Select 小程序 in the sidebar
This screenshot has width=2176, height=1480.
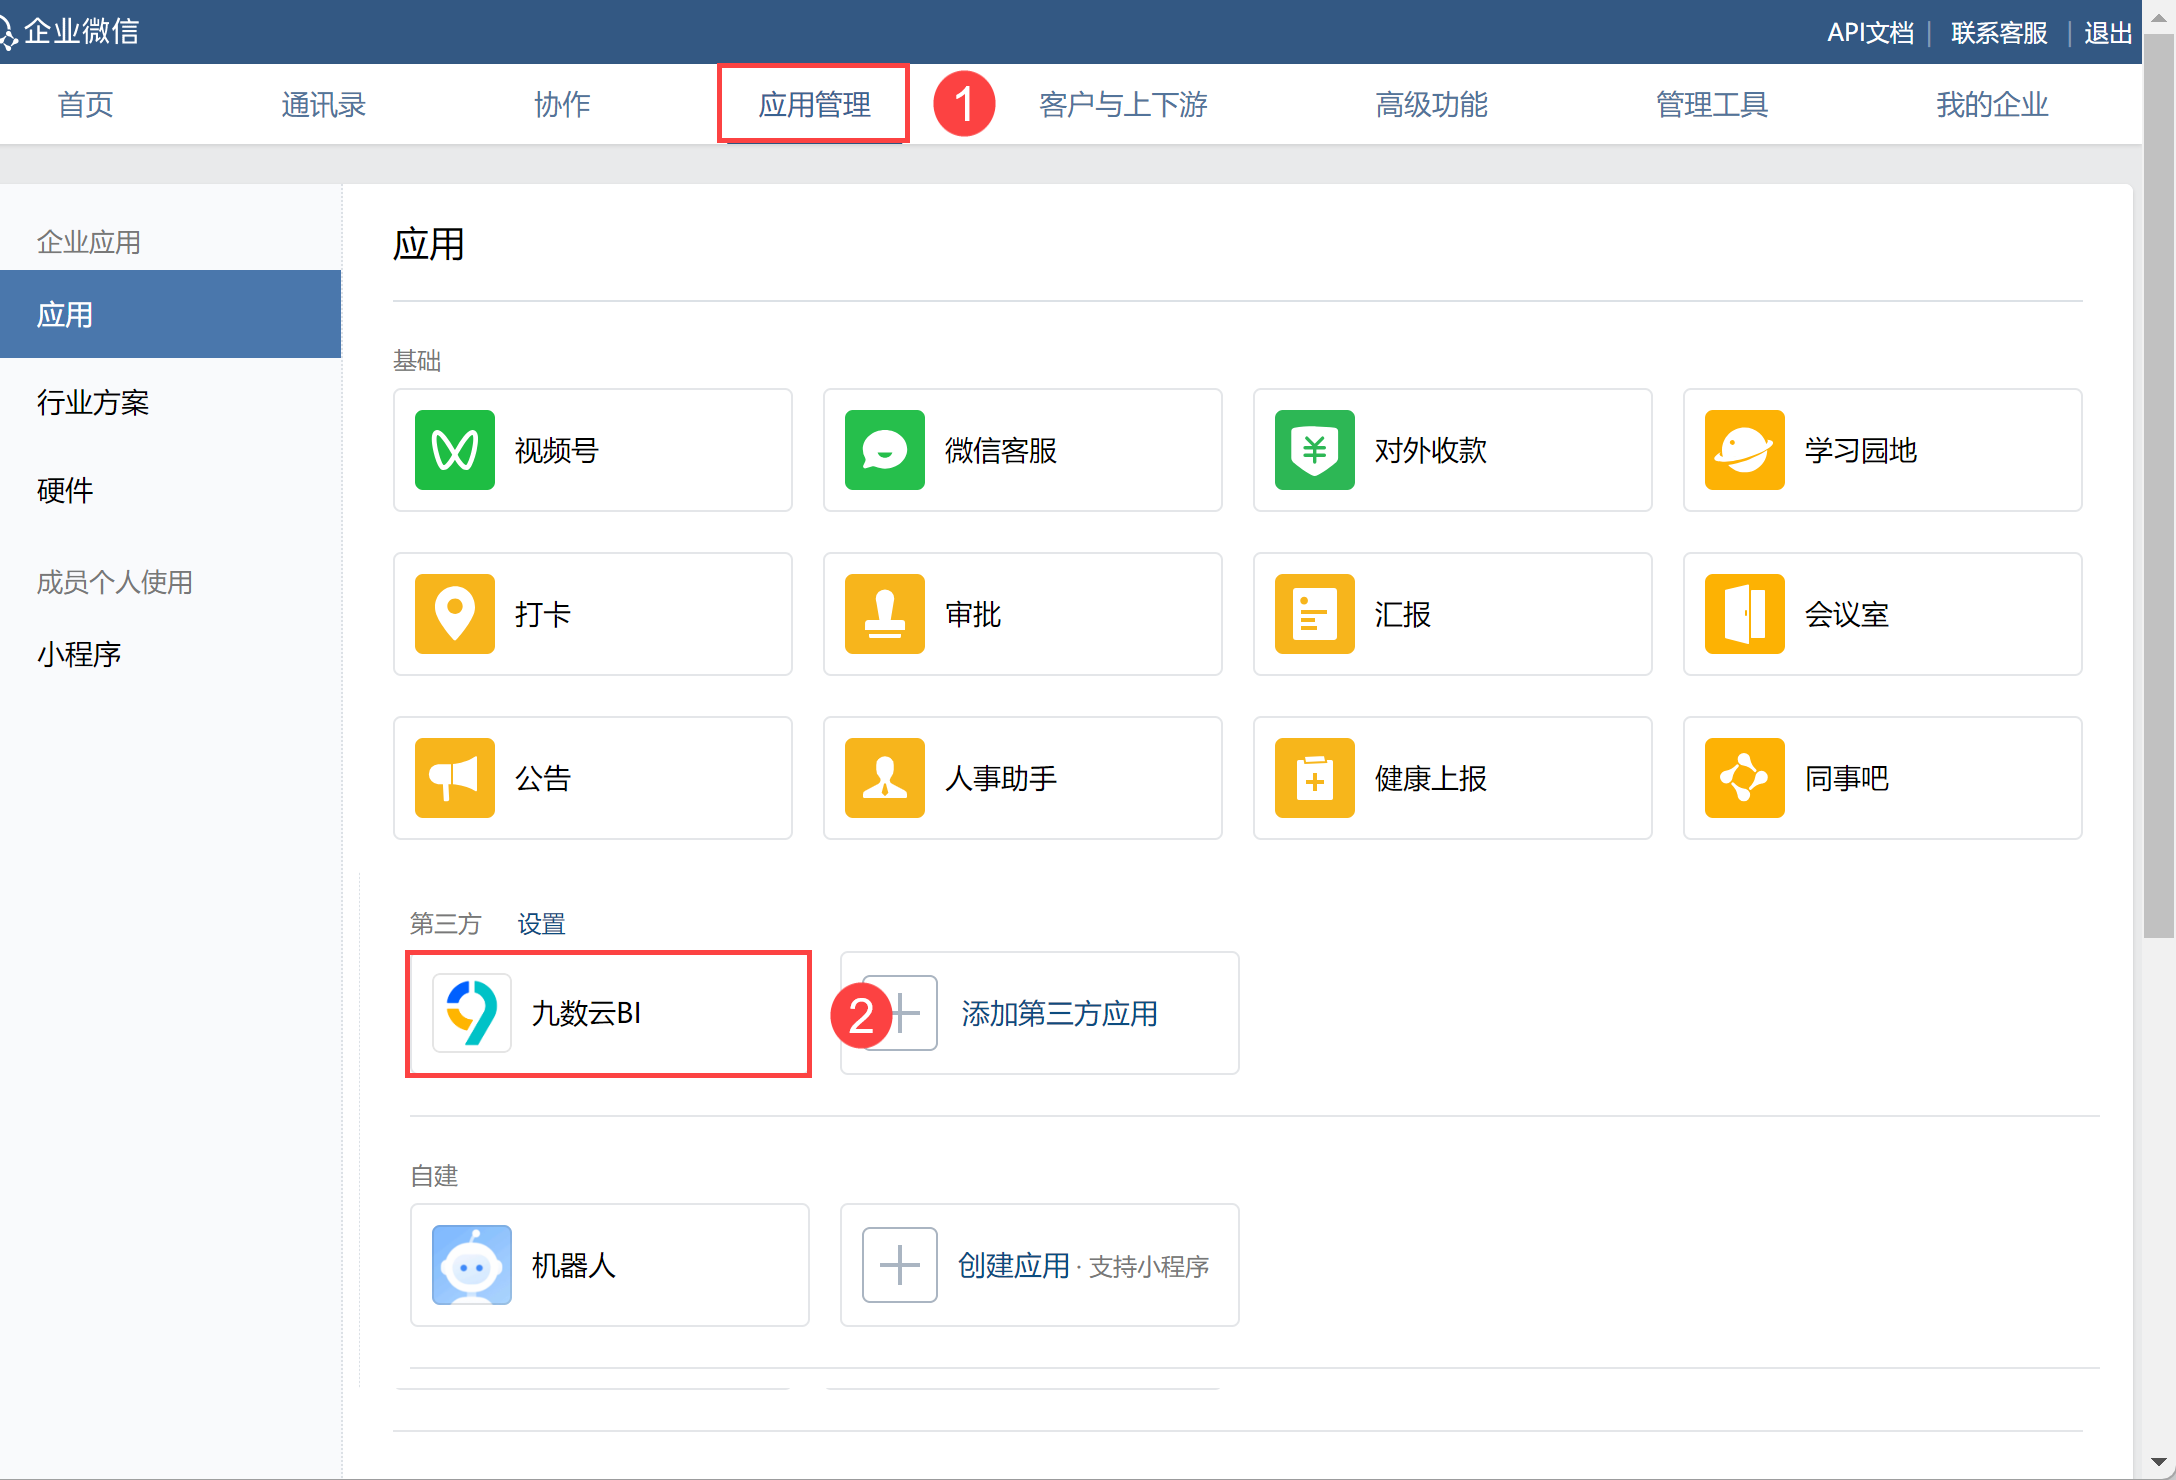[79, 654]
